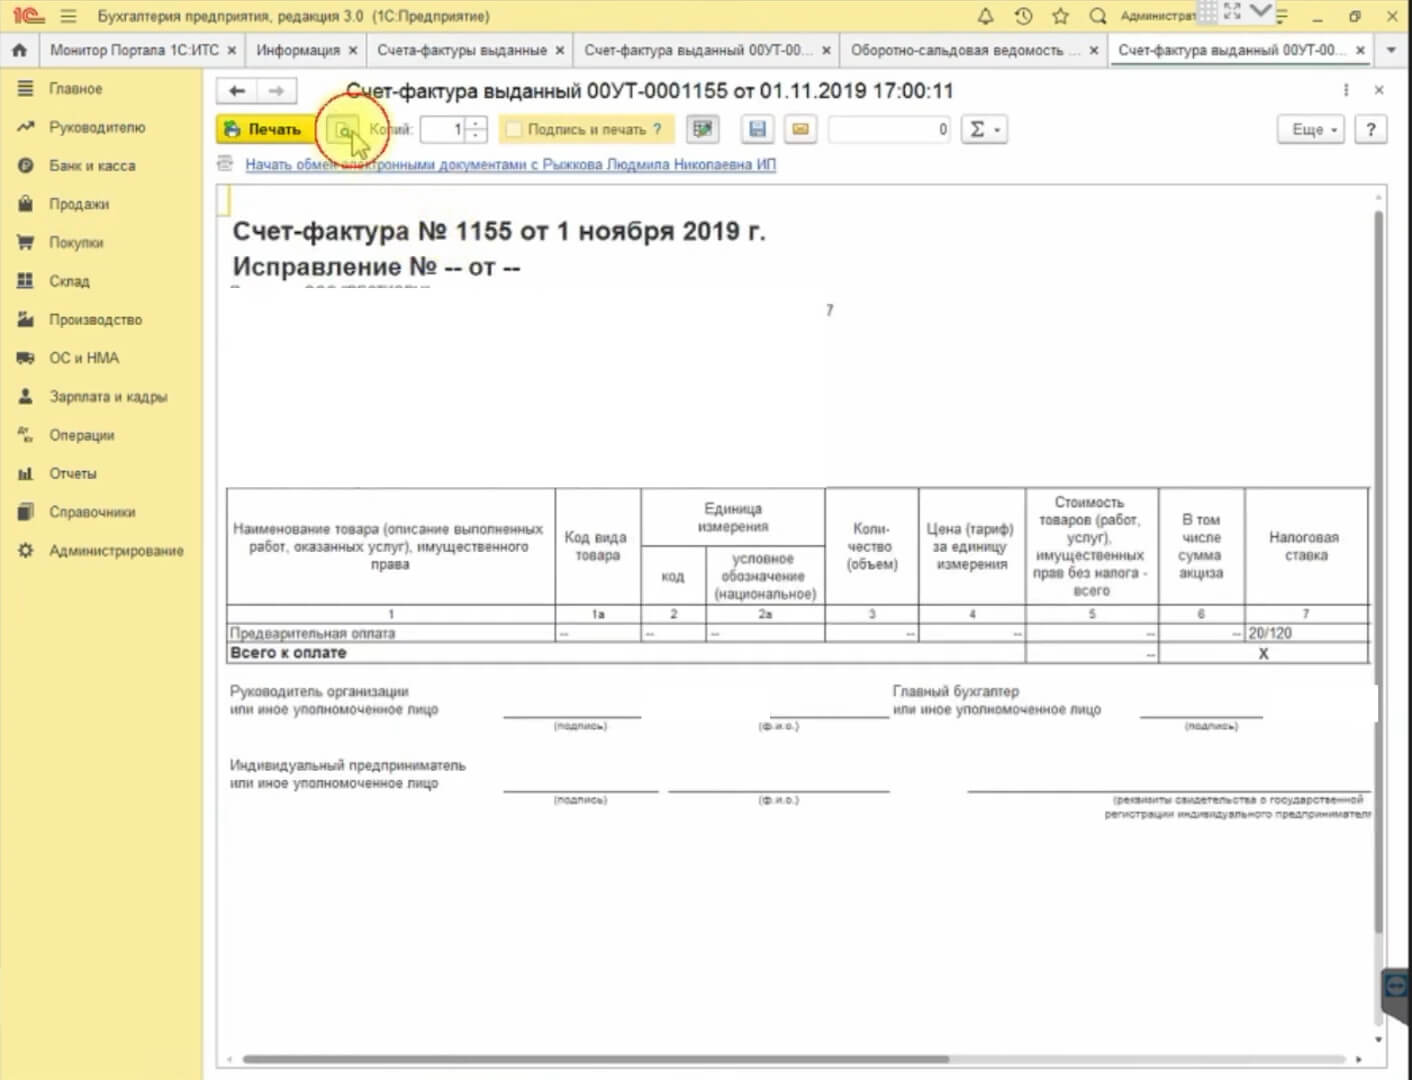
Task: Click the sum value field showing 0
Action: 889,129
